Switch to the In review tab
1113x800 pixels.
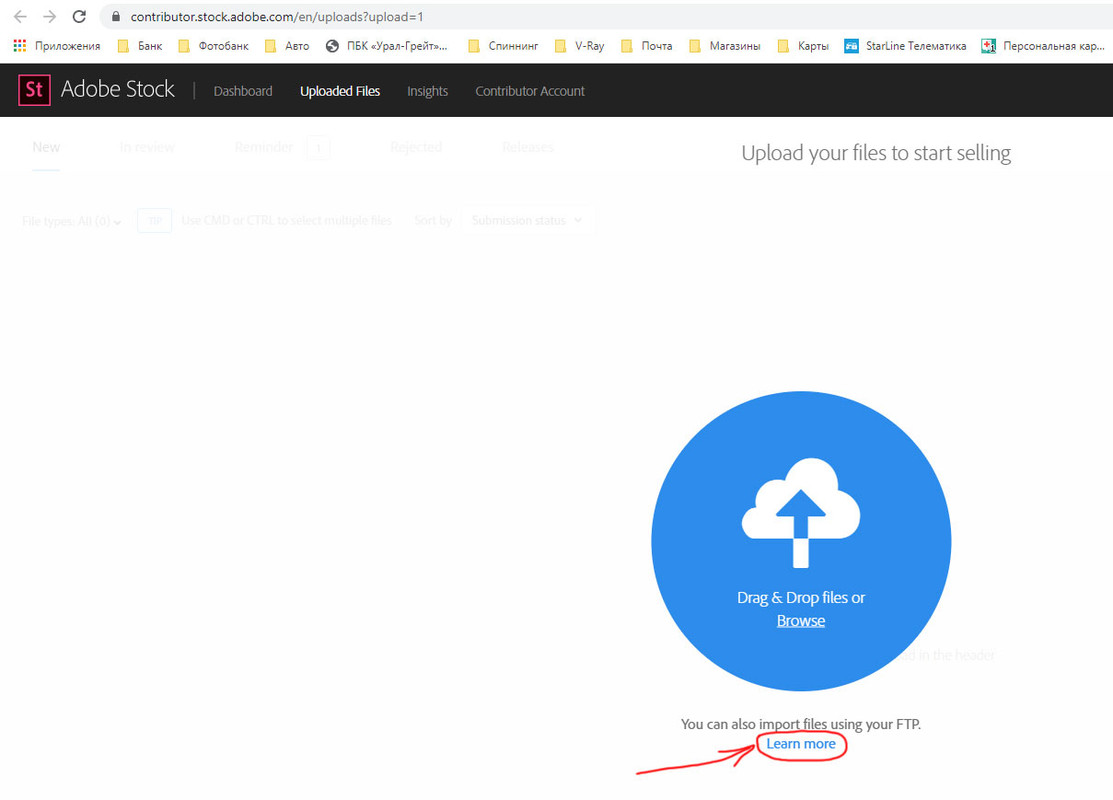click(147, 147)
